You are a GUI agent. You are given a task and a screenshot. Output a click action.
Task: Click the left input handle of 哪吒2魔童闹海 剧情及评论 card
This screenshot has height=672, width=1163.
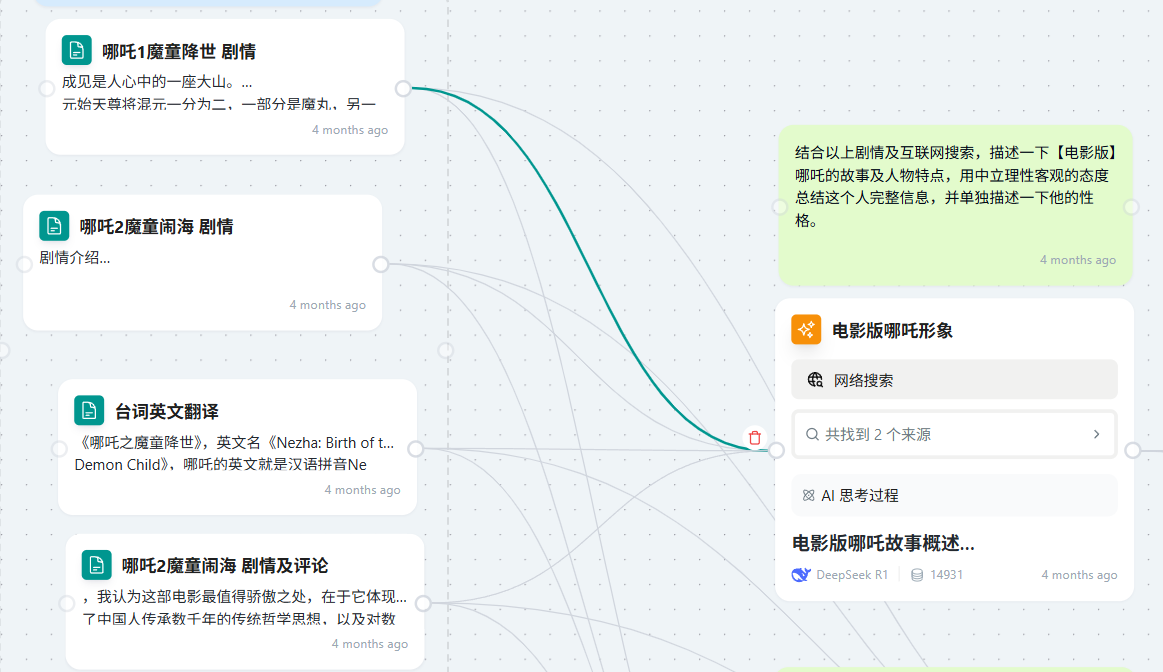(67, 603)
